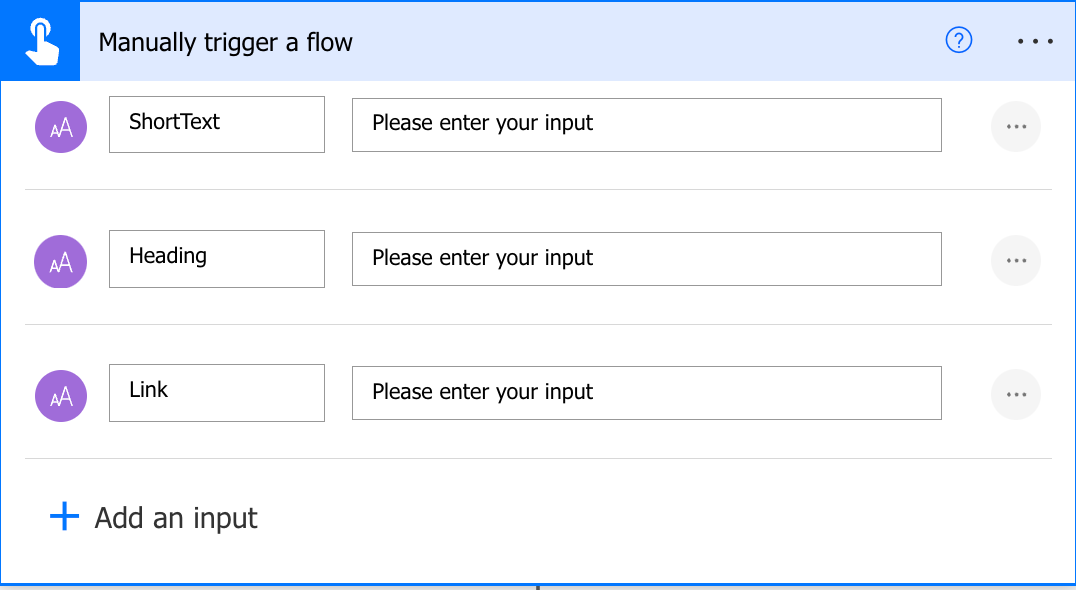Screen dimensions: 1076x590
Task: Click the Heading text-type icon
Action: (61, 261)
